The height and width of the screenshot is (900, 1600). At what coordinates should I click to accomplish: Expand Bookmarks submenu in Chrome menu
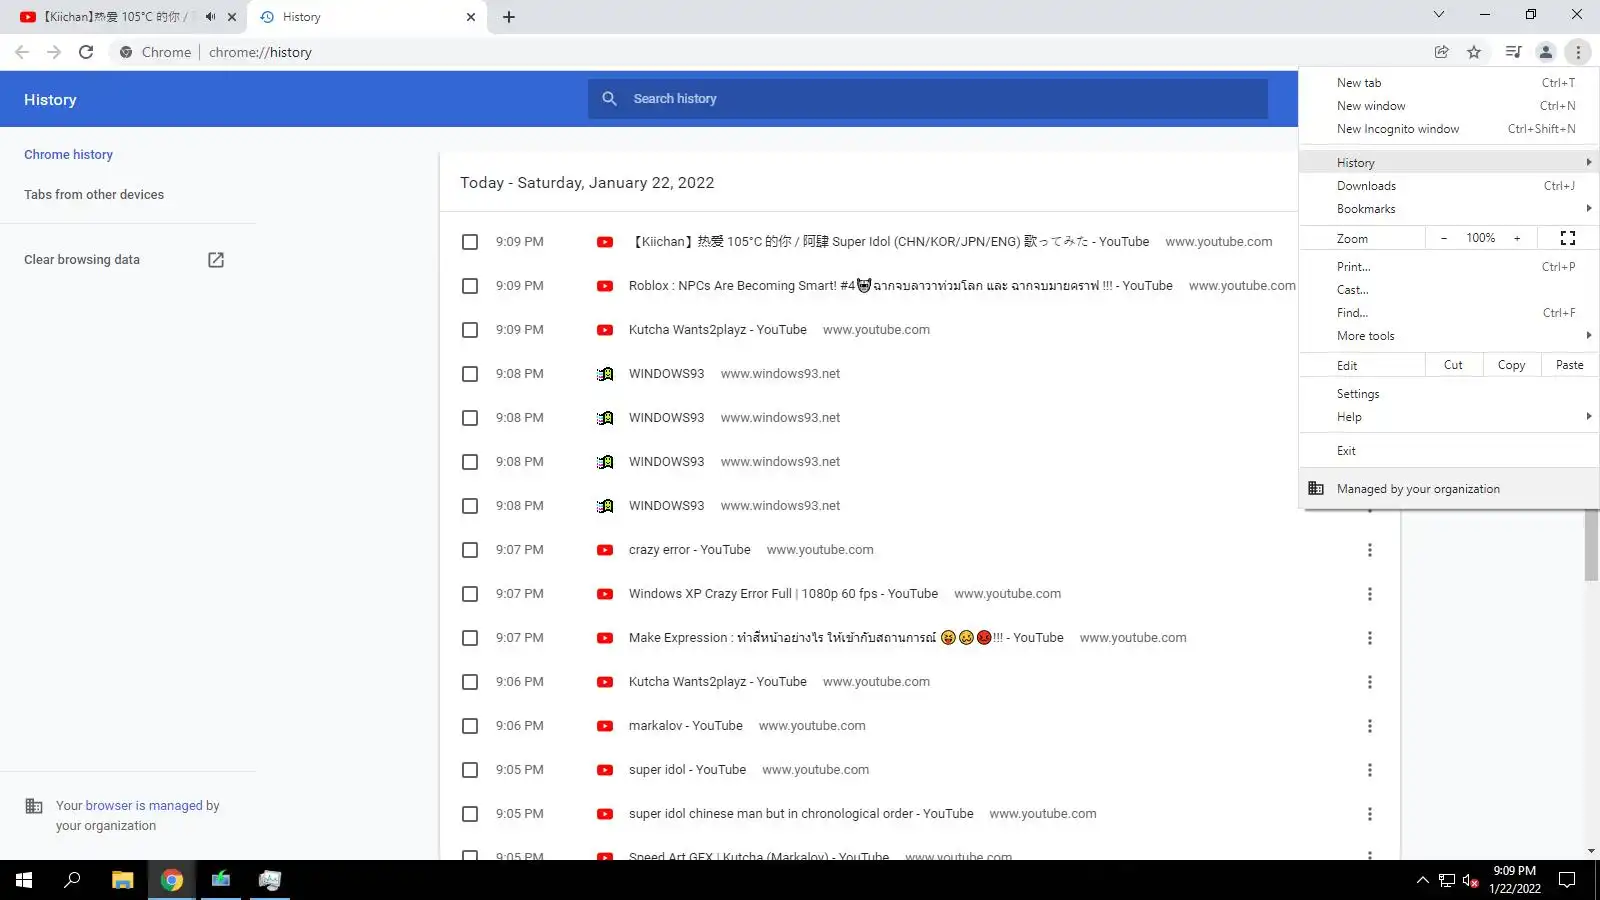point(1449,209)
